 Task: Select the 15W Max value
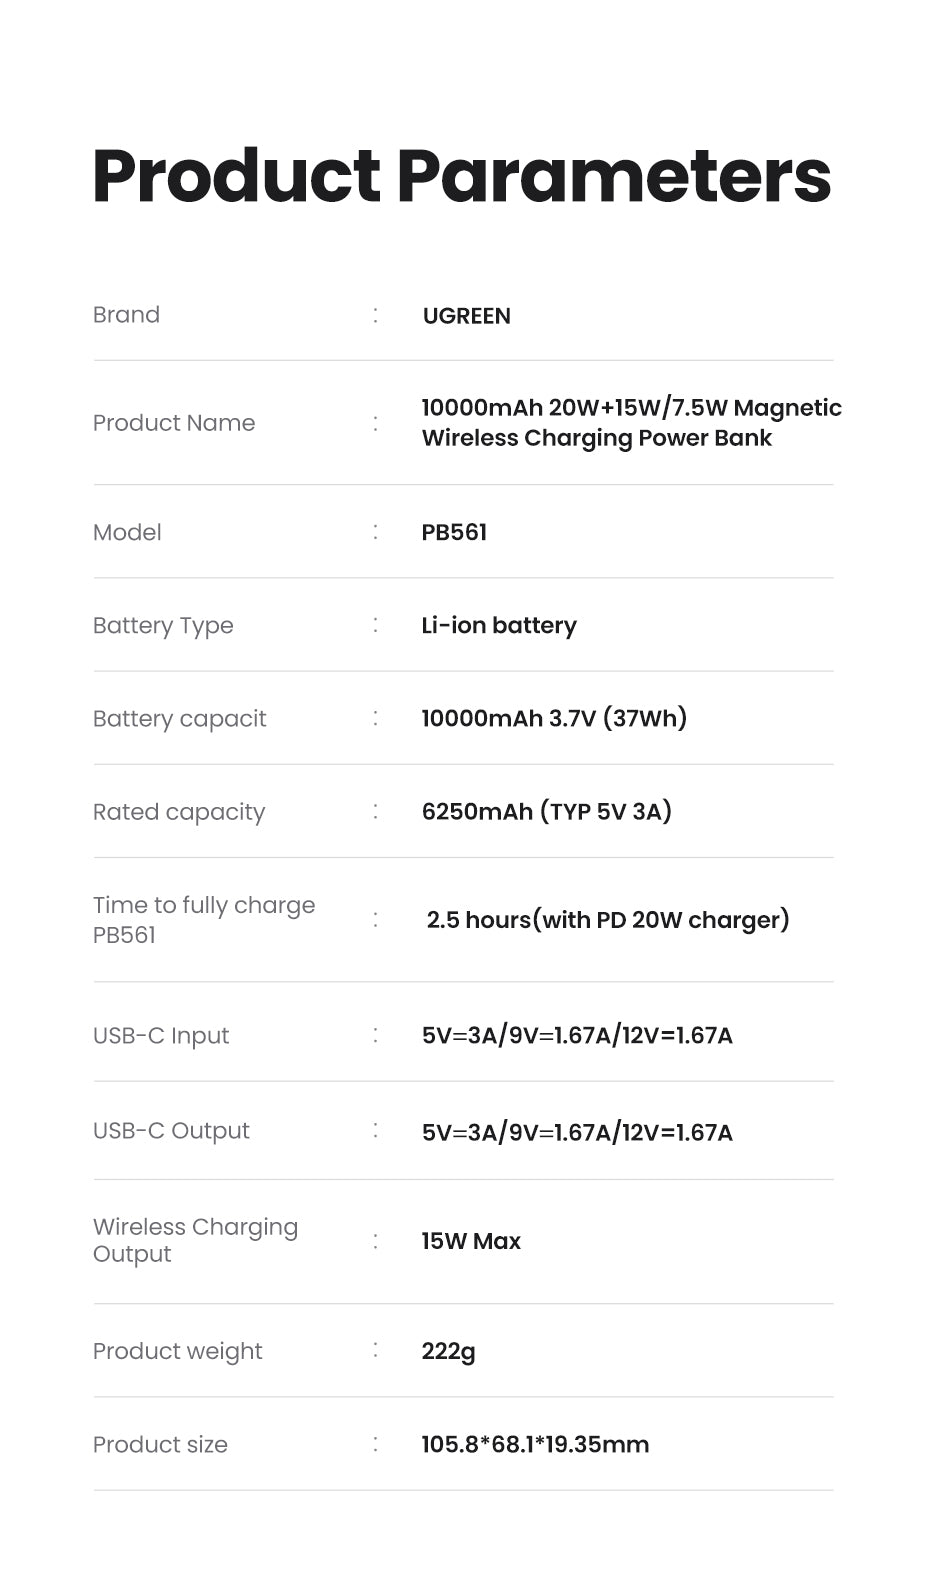[x=471, y=1241]
